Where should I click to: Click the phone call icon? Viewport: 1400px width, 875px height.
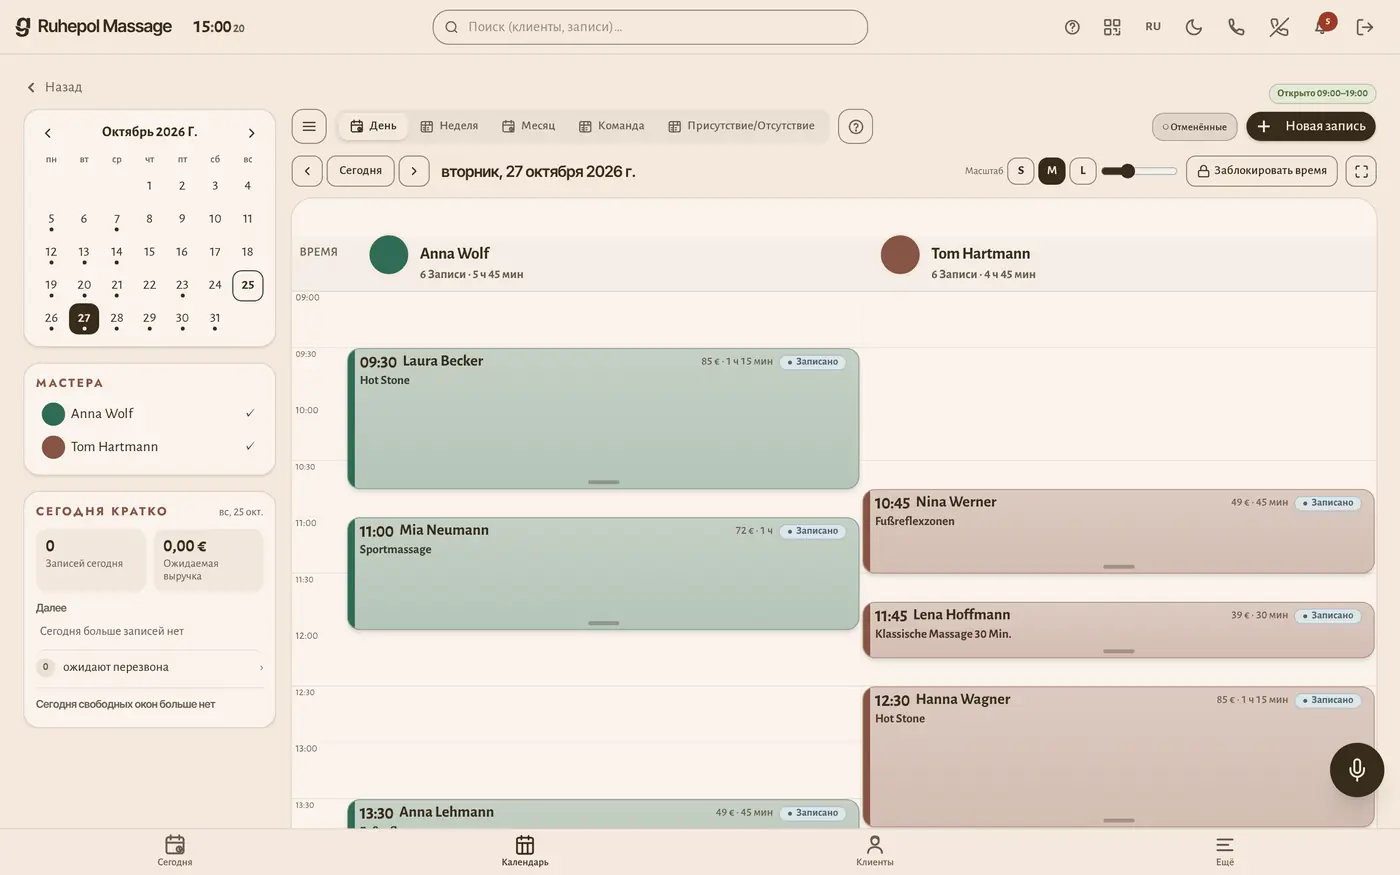pos(1236,27)
